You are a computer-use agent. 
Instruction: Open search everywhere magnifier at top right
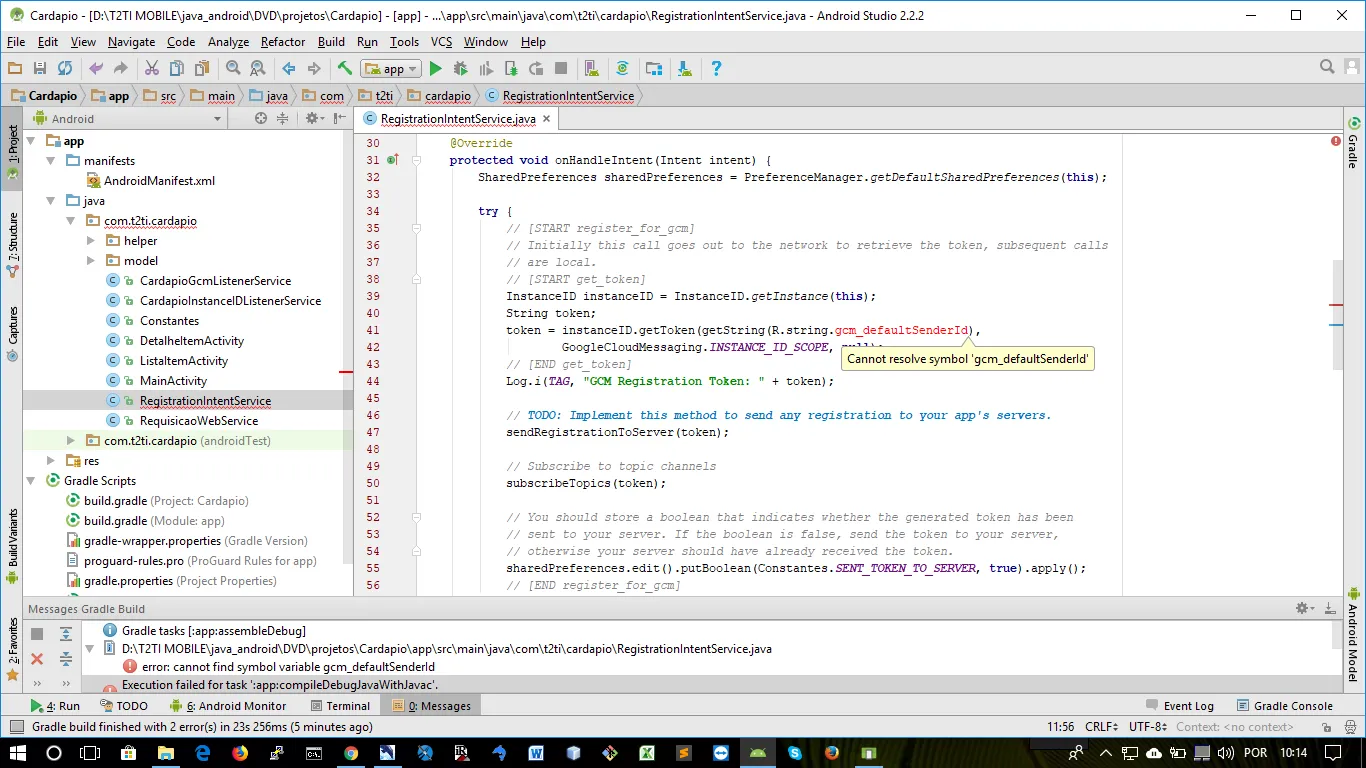[x=1327, y=68]
